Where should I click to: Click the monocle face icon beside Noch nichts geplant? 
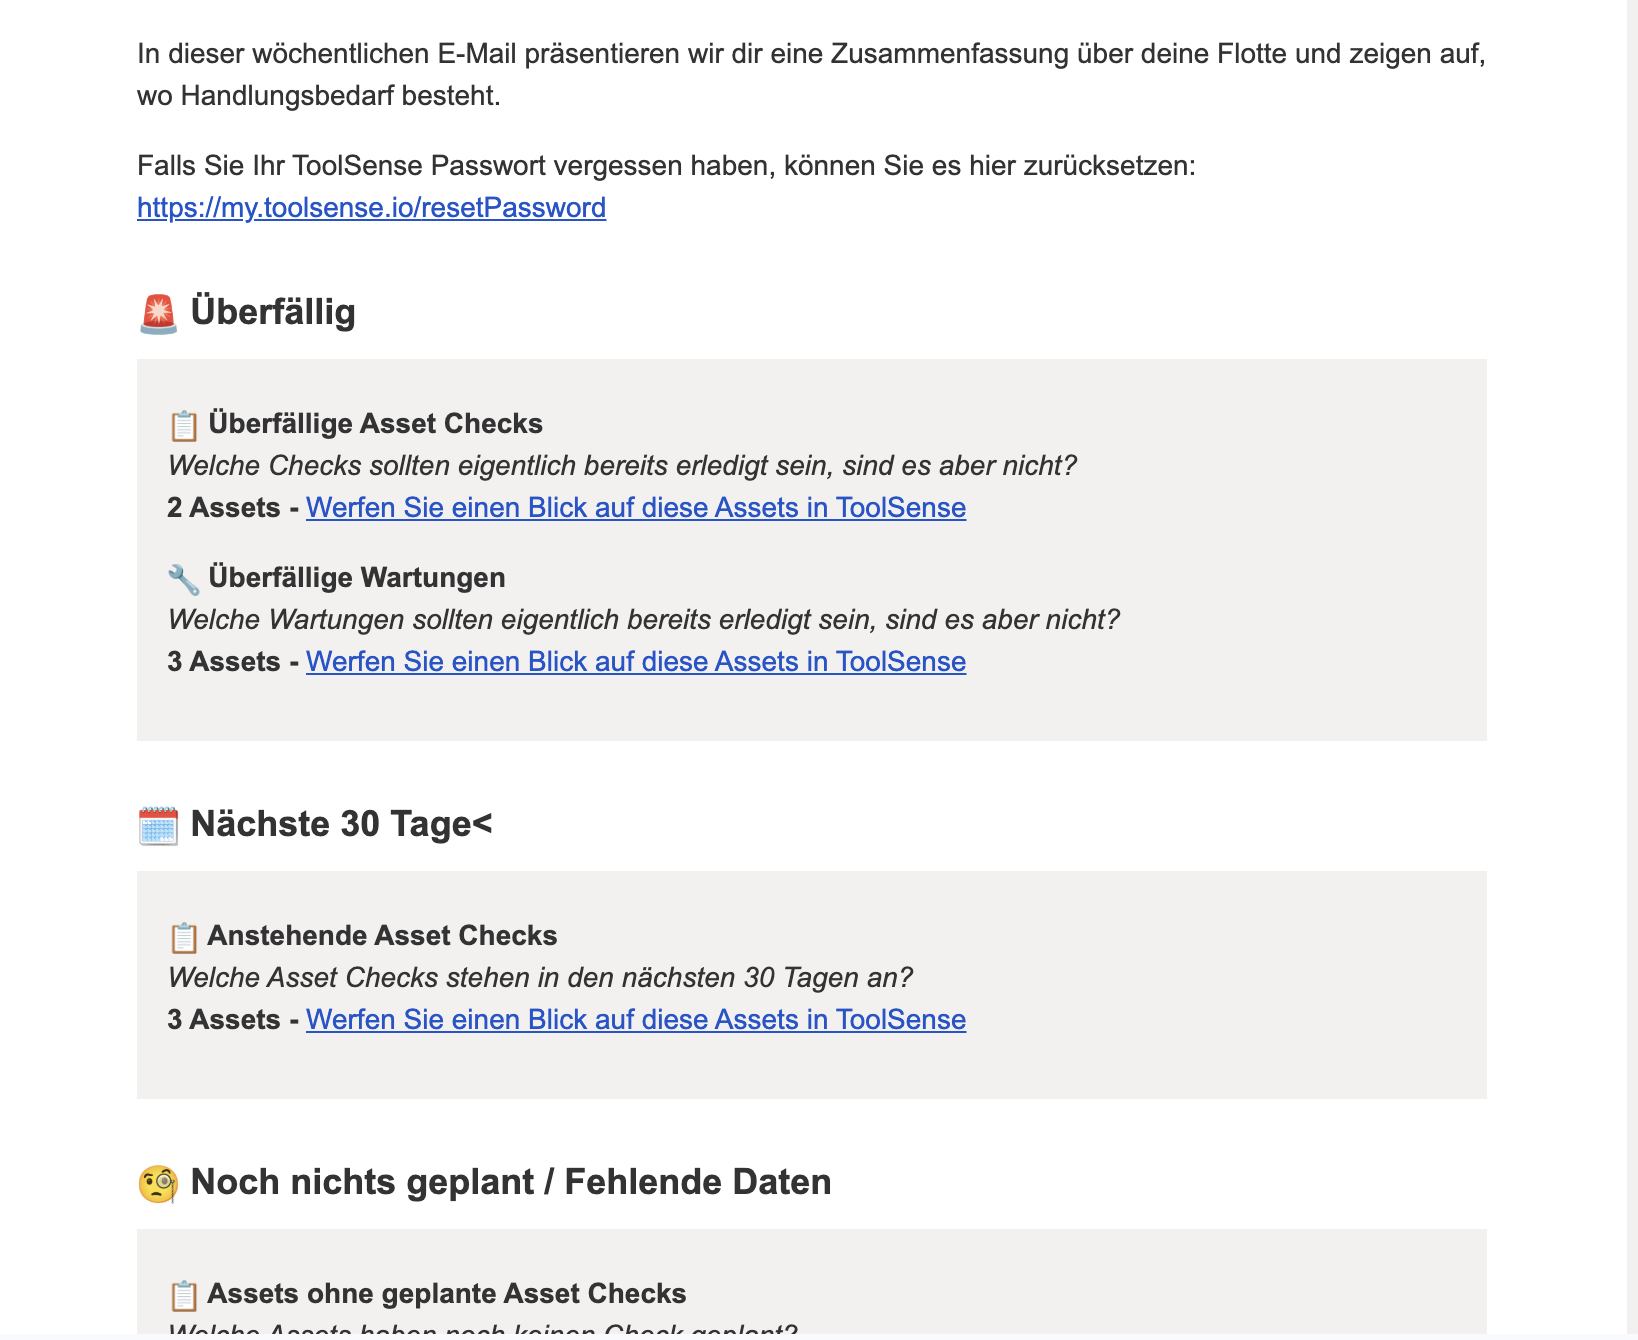(158, 1183)
